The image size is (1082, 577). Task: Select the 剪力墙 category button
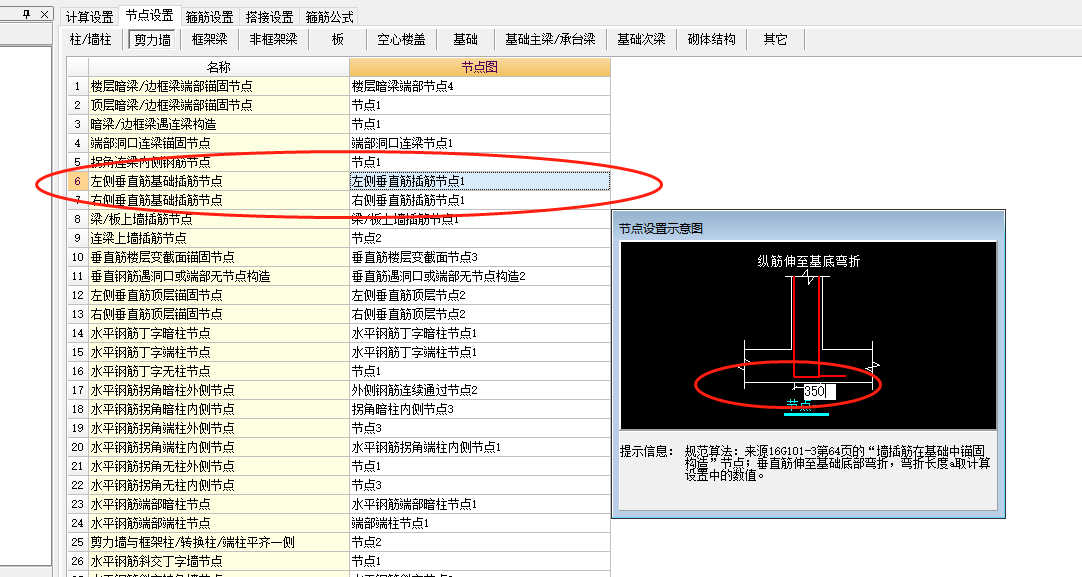pos(153,40)
